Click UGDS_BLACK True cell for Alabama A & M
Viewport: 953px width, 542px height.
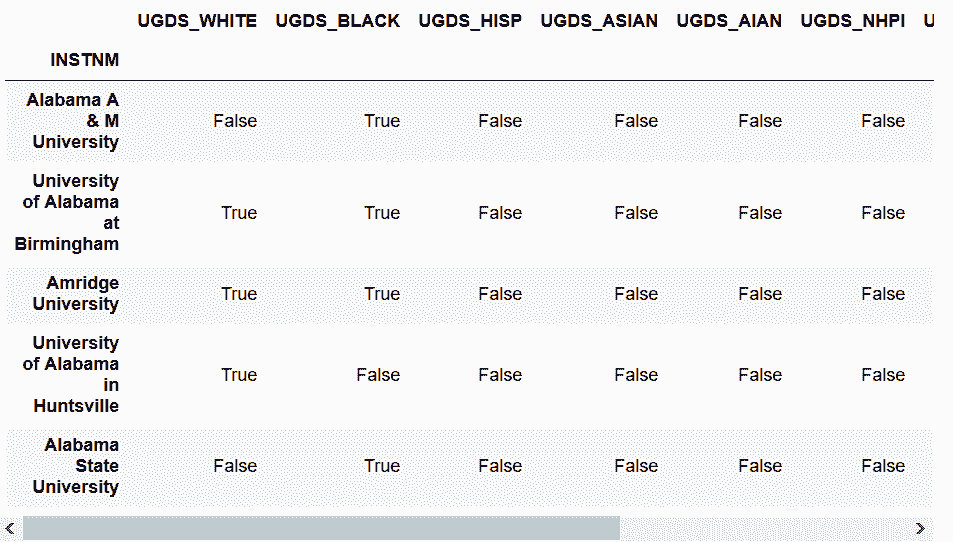tap(382, 121)
